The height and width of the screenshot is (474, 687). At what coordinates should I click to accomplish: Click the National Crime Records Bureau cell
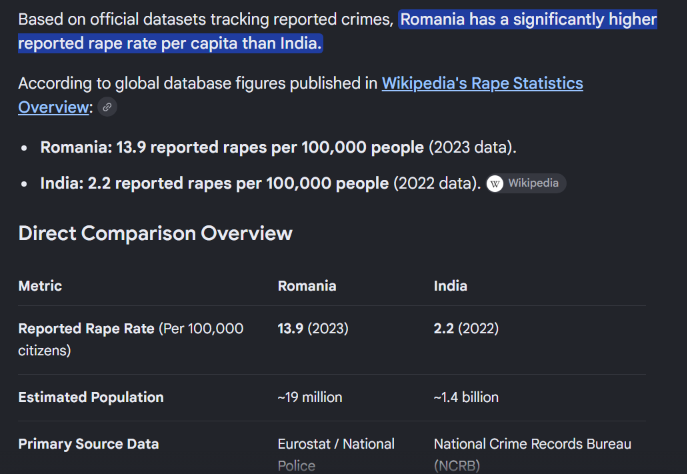(532, 455)
